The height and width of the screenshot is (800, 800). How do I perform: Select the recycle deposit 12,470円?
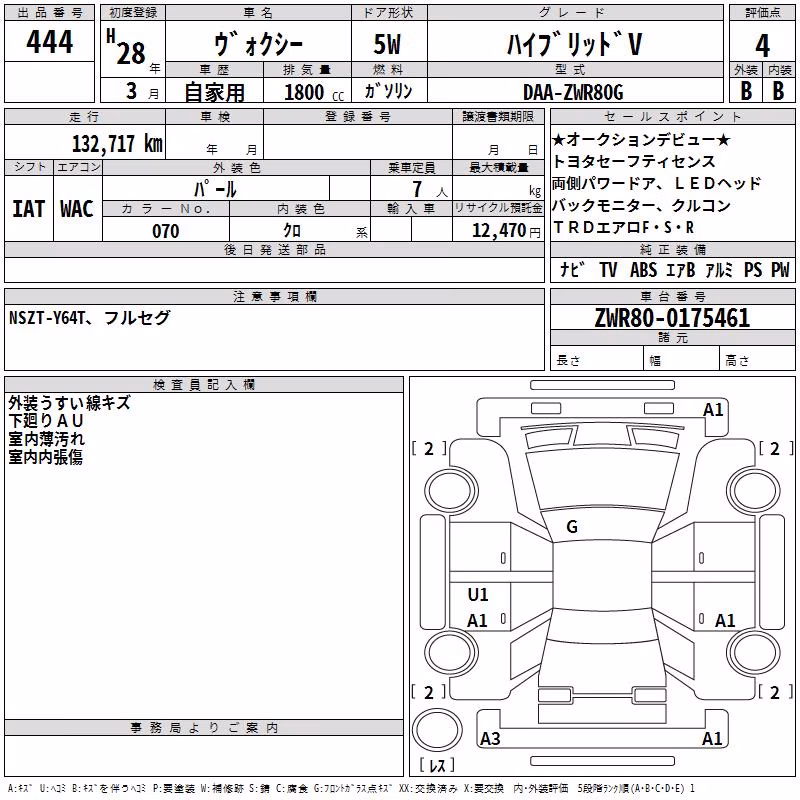click(506, 231)
